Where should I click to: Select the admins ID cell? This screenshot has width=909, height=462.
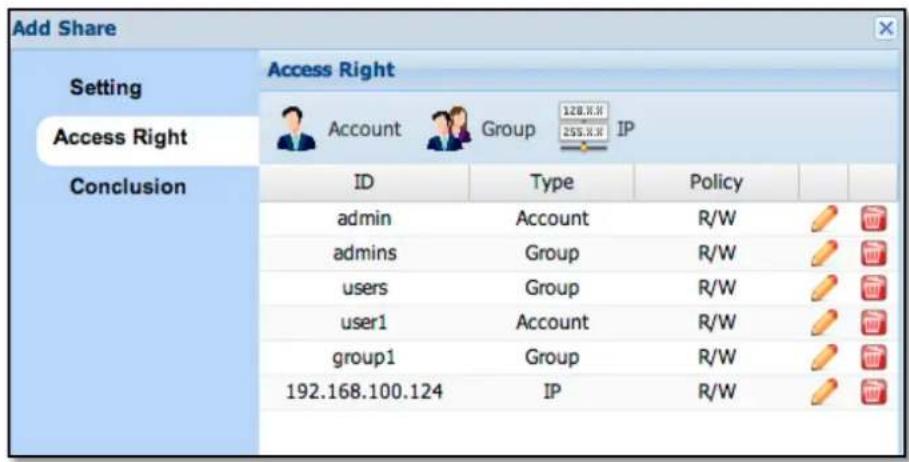364,253
